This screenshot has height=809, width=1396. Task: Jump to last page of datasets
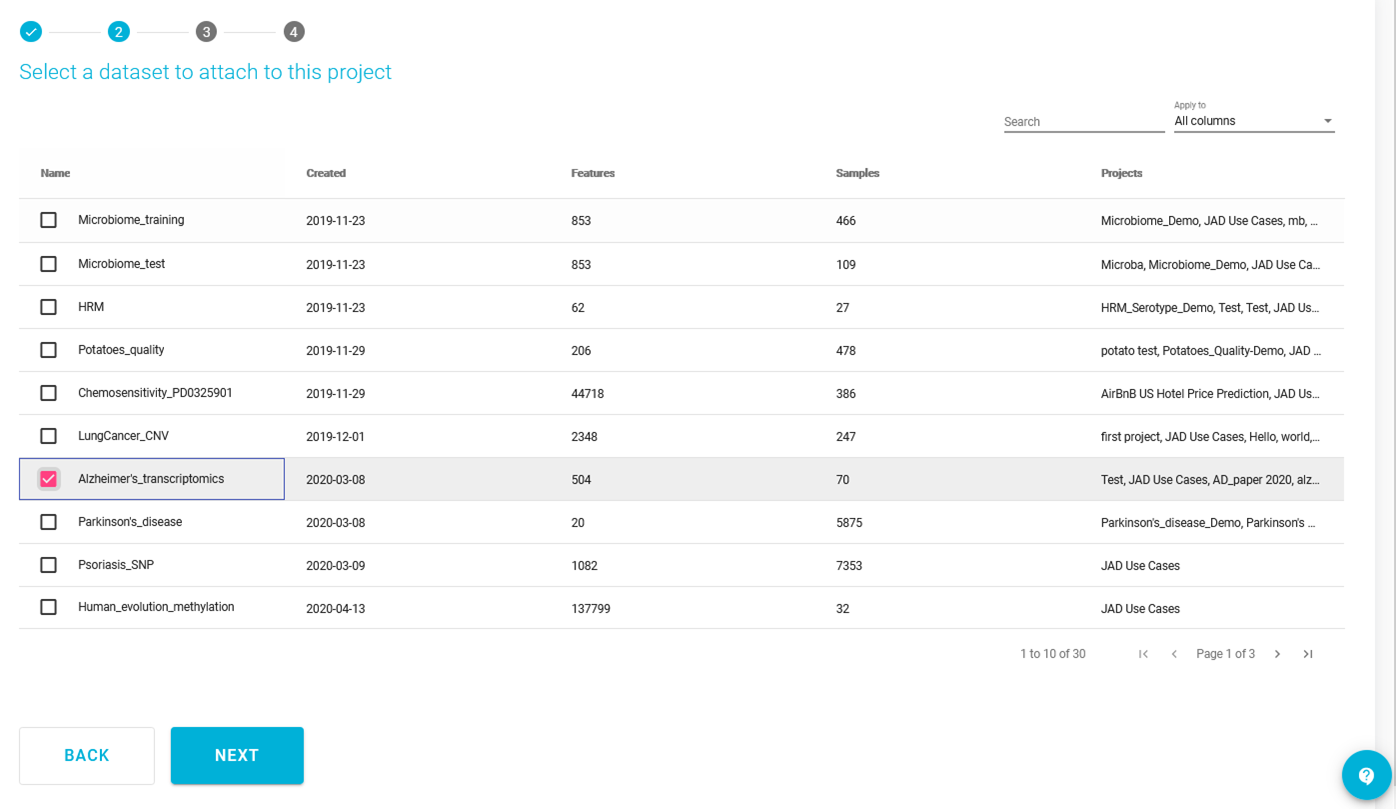[x=1308, y=654]
